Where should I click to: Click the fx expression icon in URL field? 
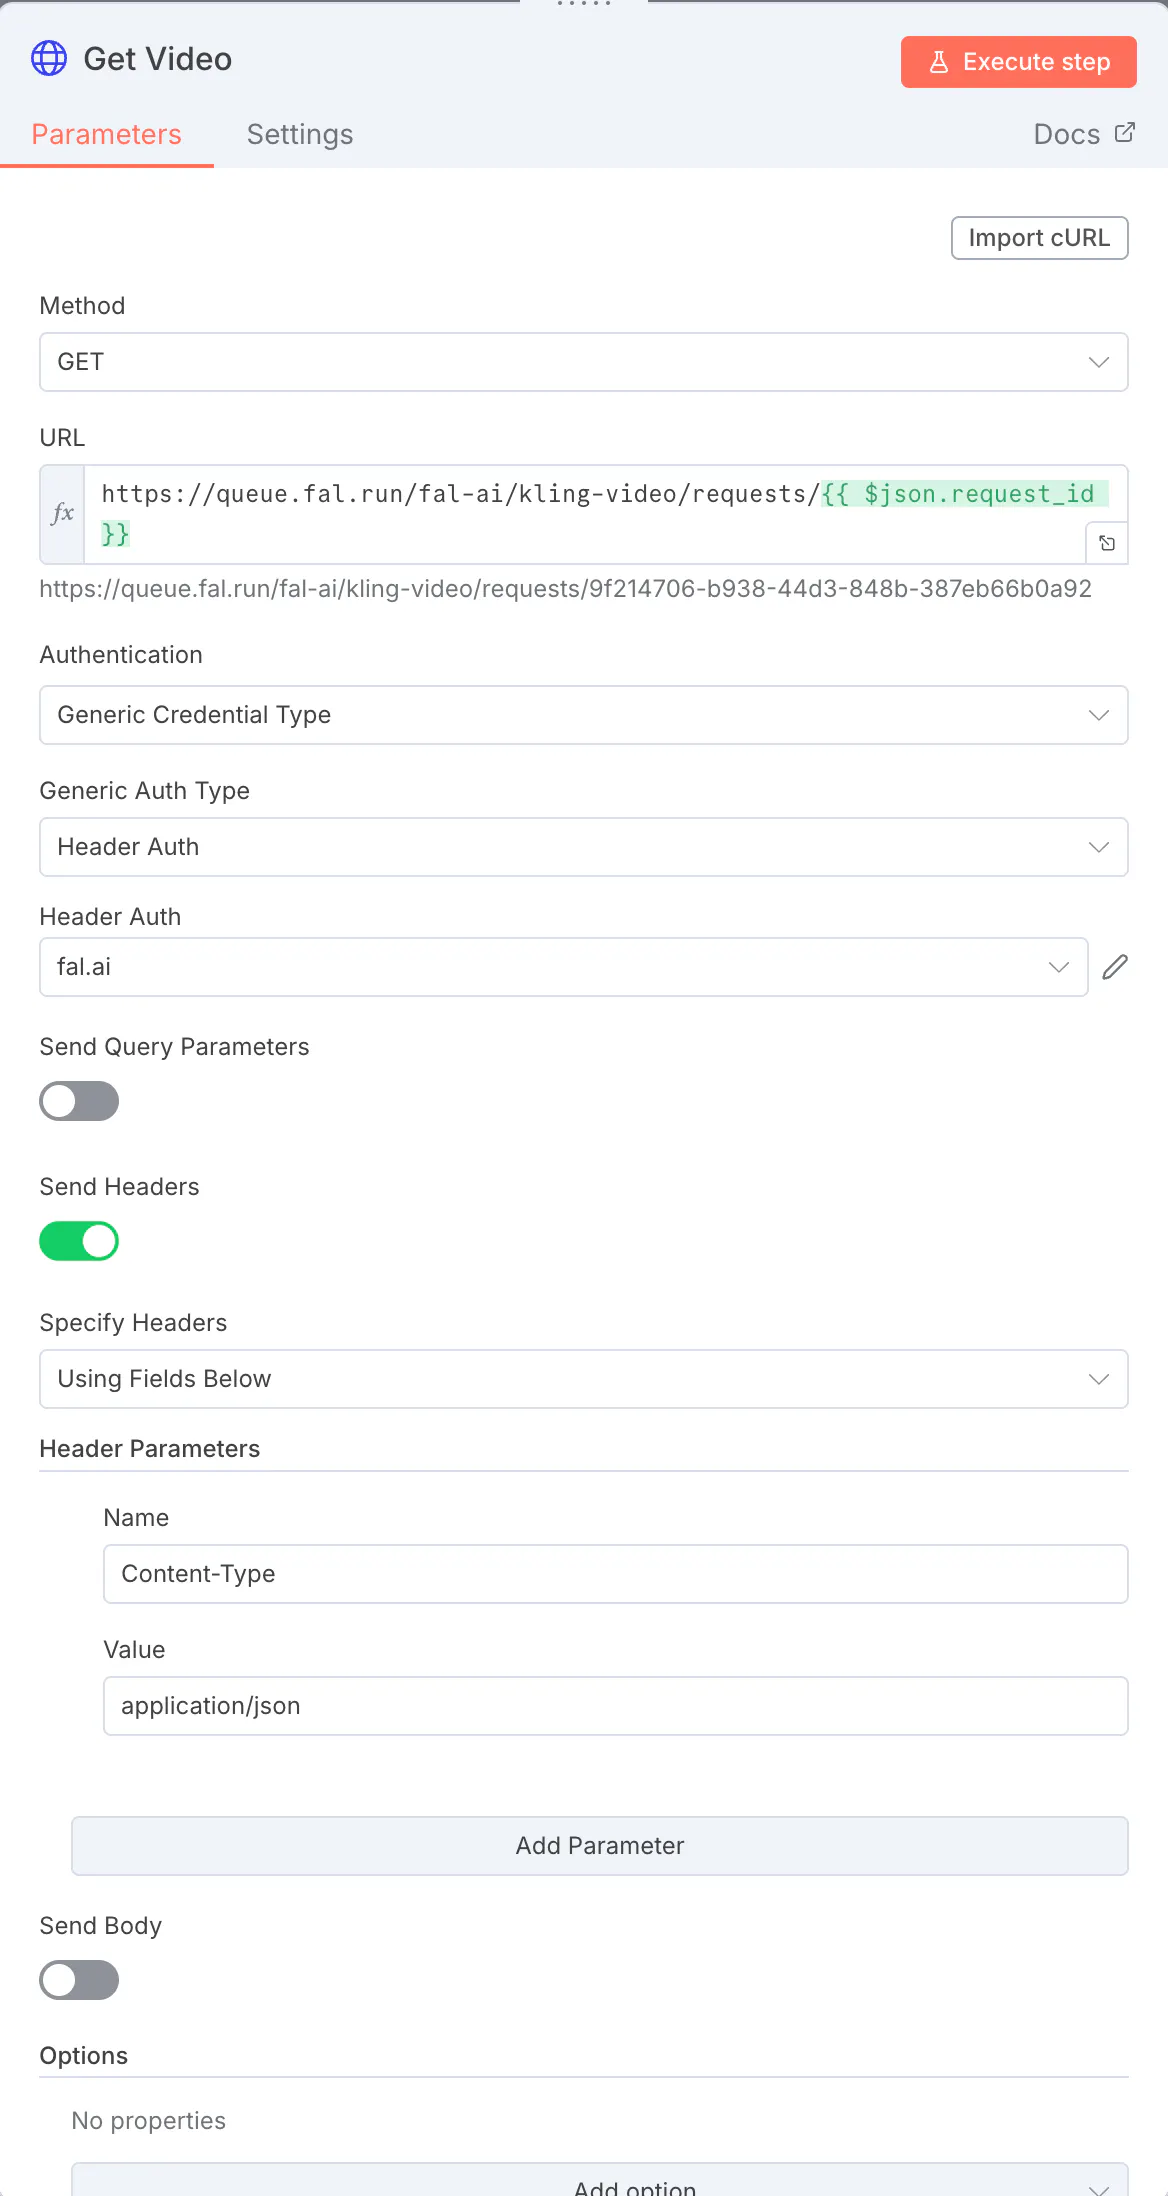point(62,514)
